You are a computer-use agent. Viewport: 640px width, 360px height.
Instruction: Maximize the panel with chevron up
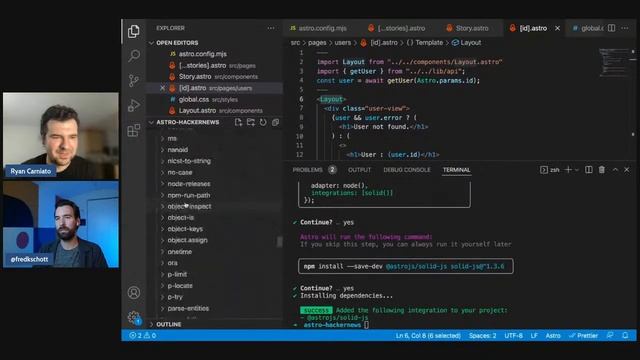click(x=615, y=170)
